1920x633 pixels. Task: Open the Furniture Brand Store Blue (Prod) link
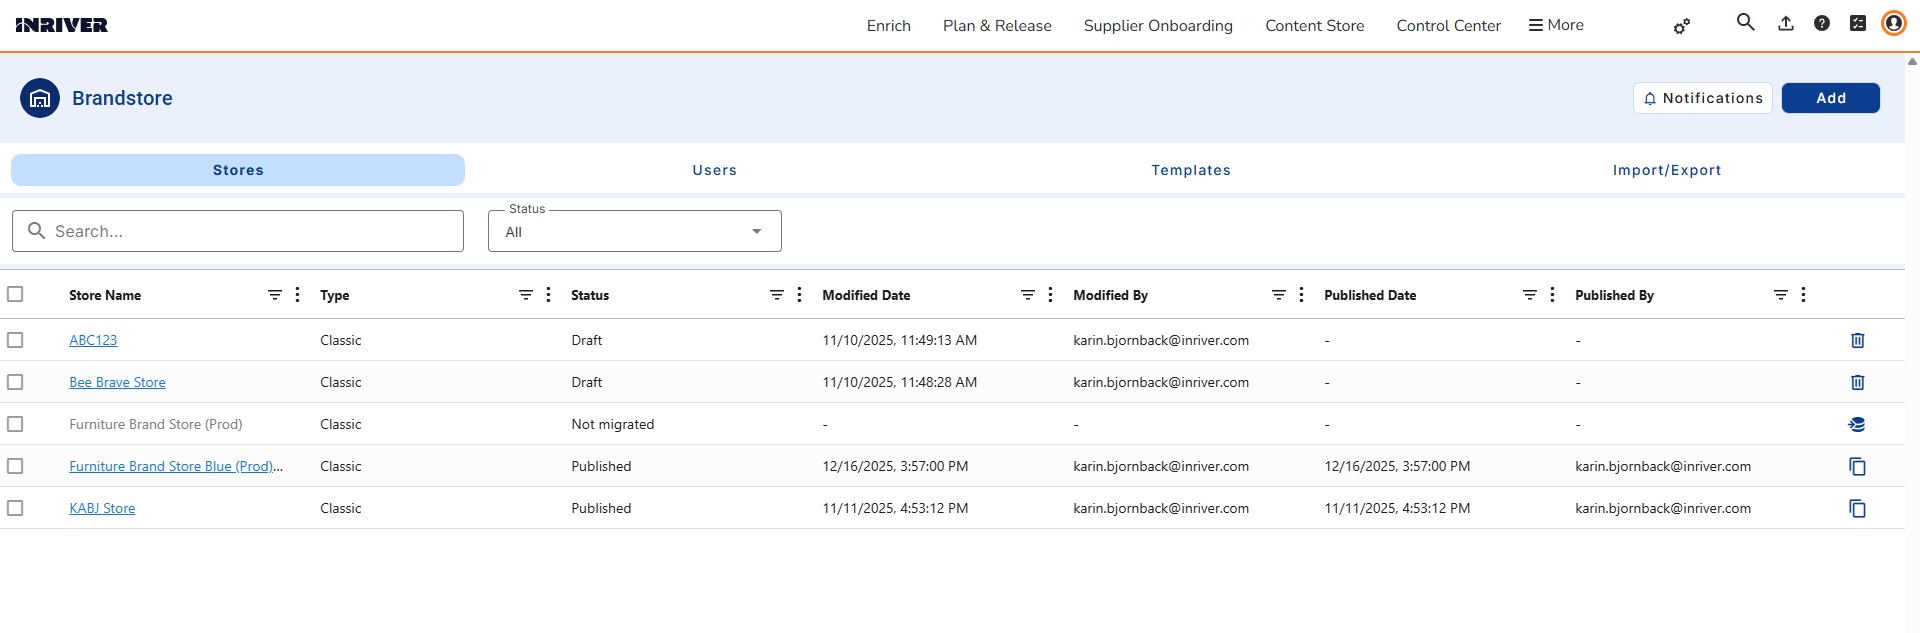[x=176, y=466]
